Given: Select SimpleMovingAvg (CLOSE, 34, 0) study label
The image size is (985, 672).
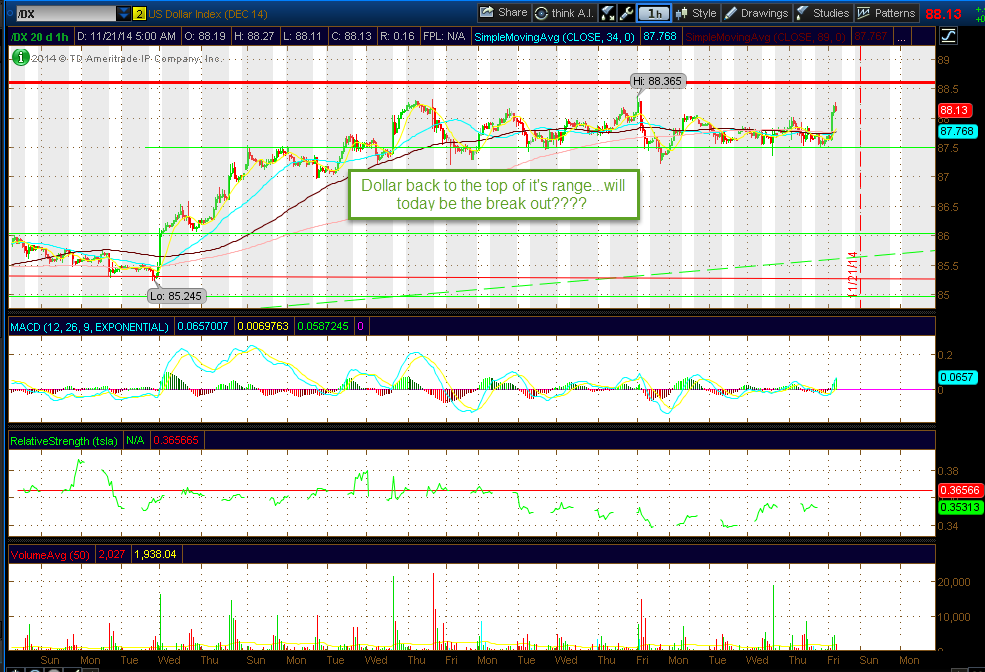Looking at the screenshot, I should [x=555, y=37].
